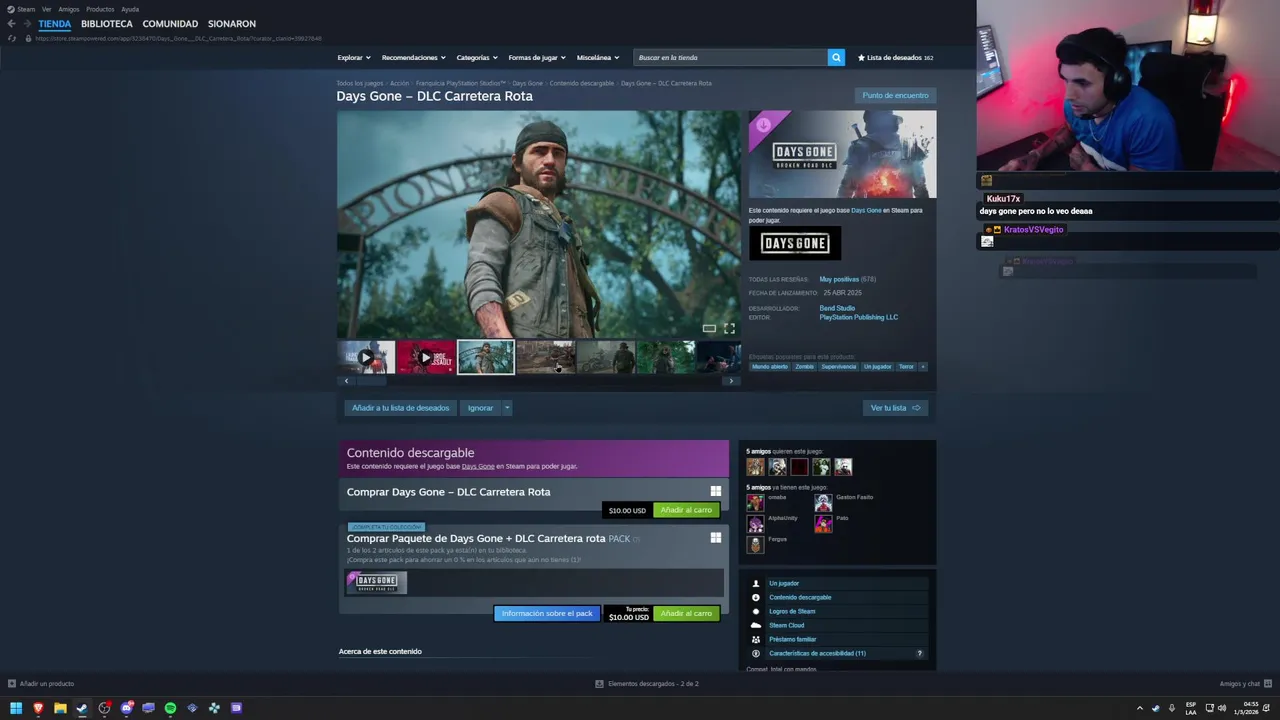Open the fullscreen screenshot view
1280x720 pixels.
[x=729, y=328]
